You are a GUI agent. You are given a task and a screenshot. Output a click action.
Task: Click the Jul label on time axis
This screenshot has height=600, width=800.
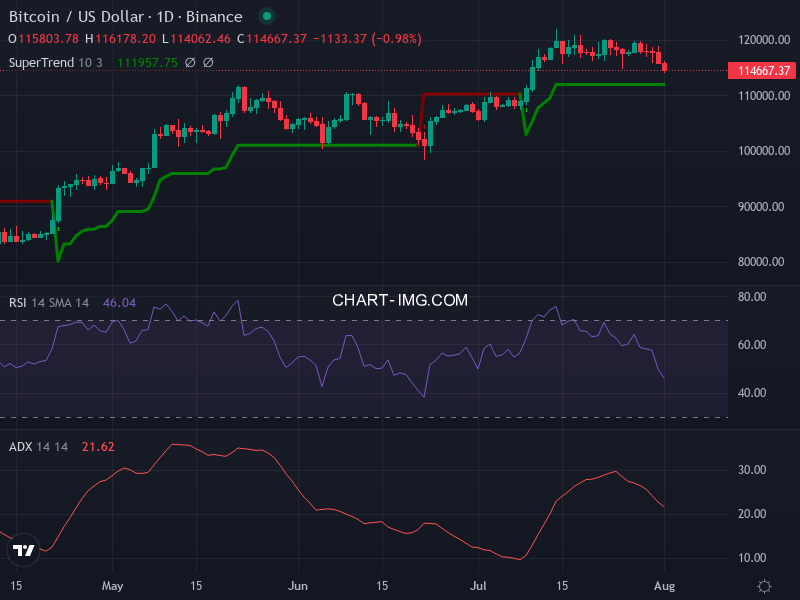coord(478,586)
